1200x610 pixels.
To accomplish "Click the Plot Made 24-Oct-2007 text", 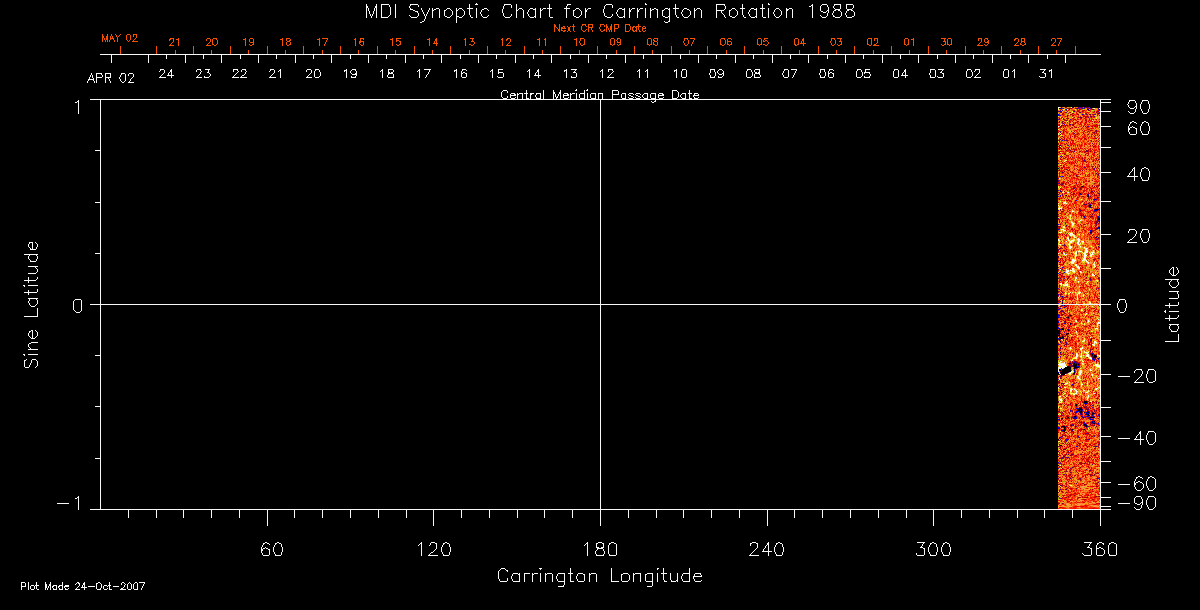I will (83, 586).
